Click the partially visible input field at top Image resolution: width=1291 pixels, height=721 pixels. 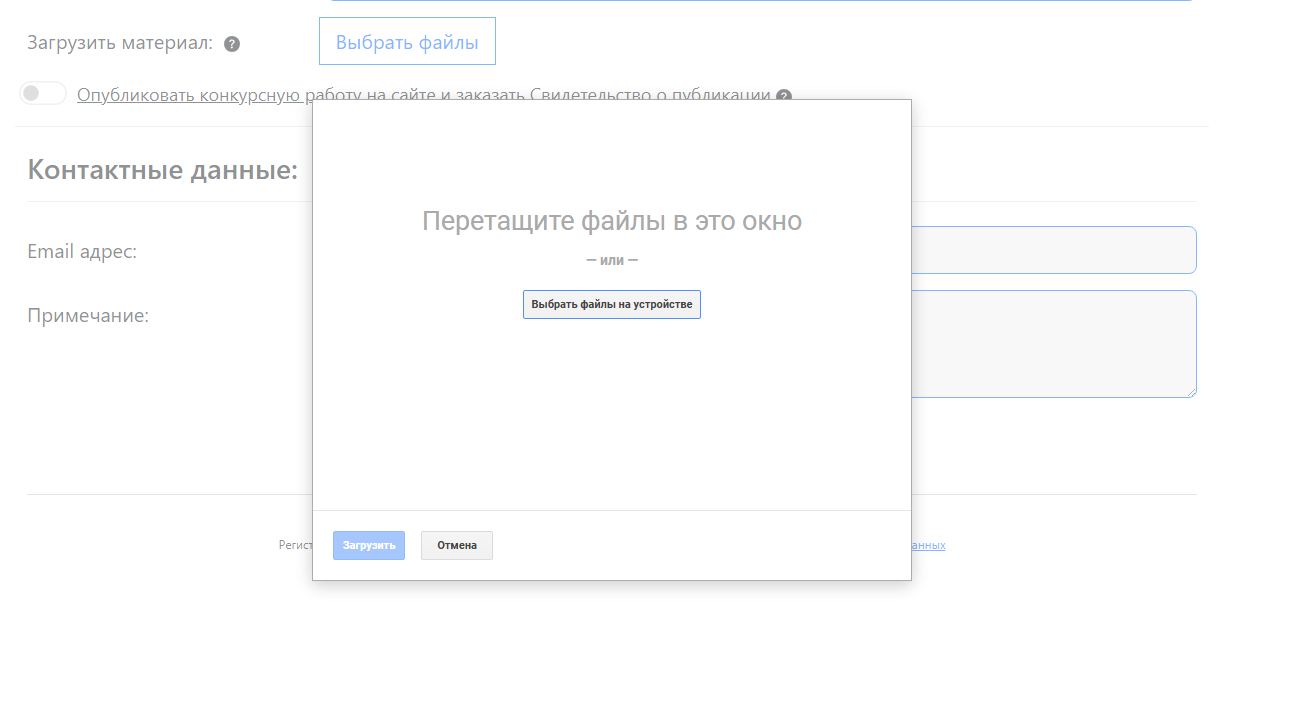tap(760, 1)
